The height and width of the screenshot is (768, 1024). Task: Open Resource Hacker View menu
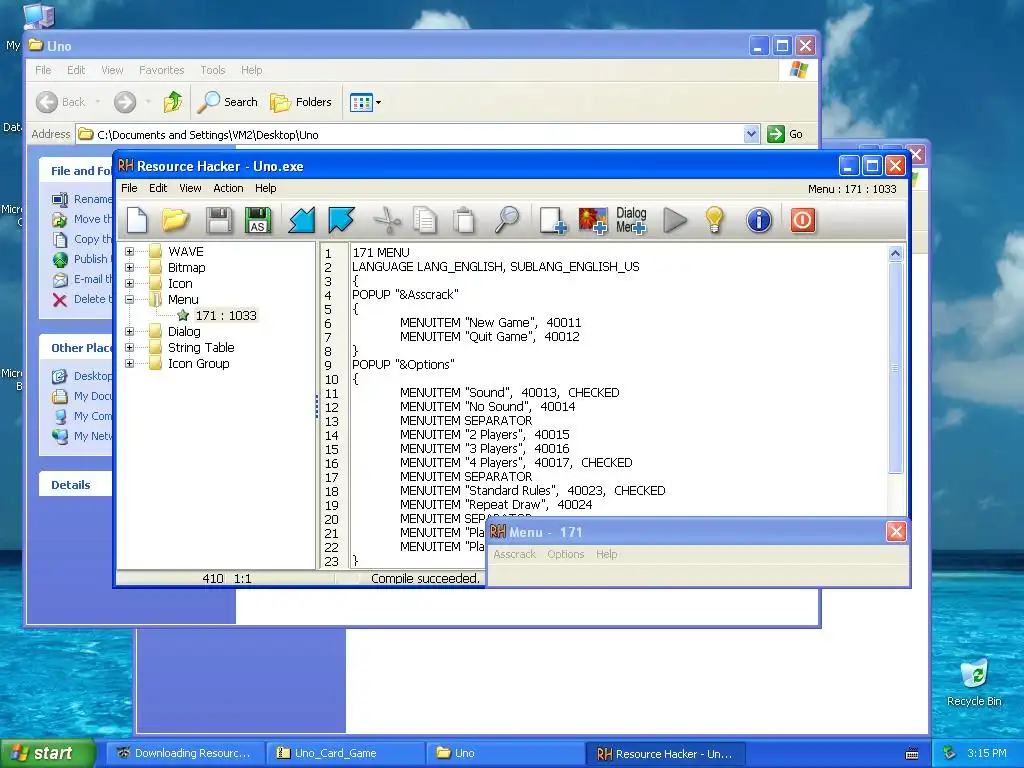pos(190,188)
